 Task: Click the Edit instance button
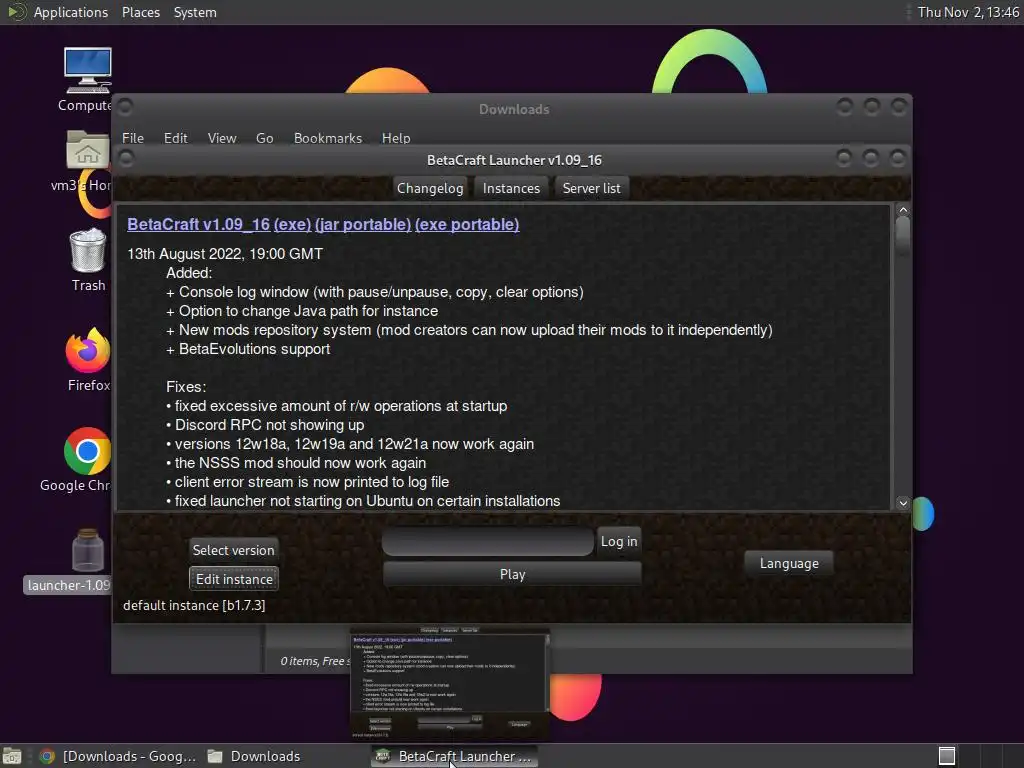[234, 579]
